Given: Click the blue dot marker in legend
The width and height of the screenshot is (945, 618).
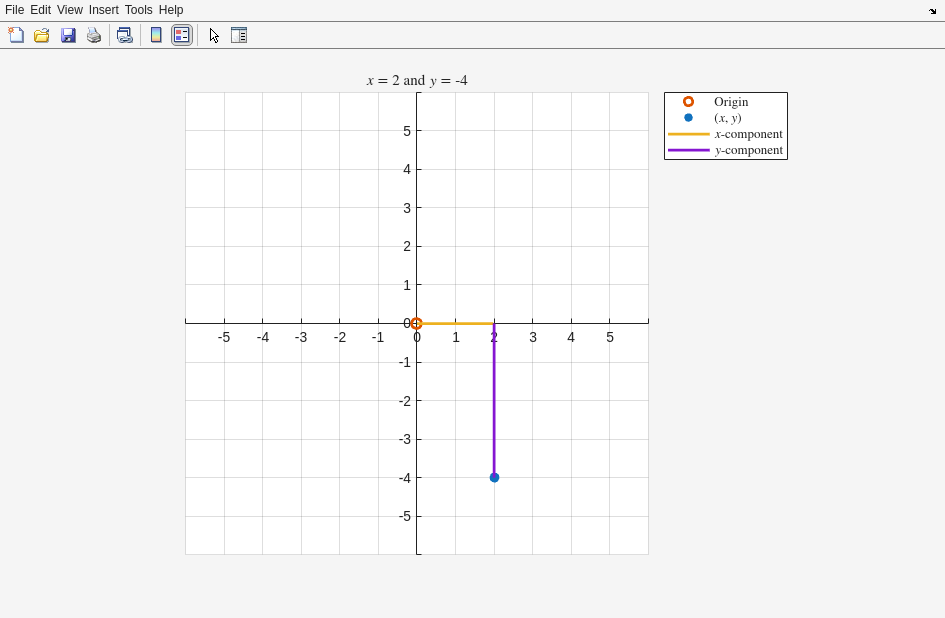Looking at the screenshot, I should coord(688,118).
